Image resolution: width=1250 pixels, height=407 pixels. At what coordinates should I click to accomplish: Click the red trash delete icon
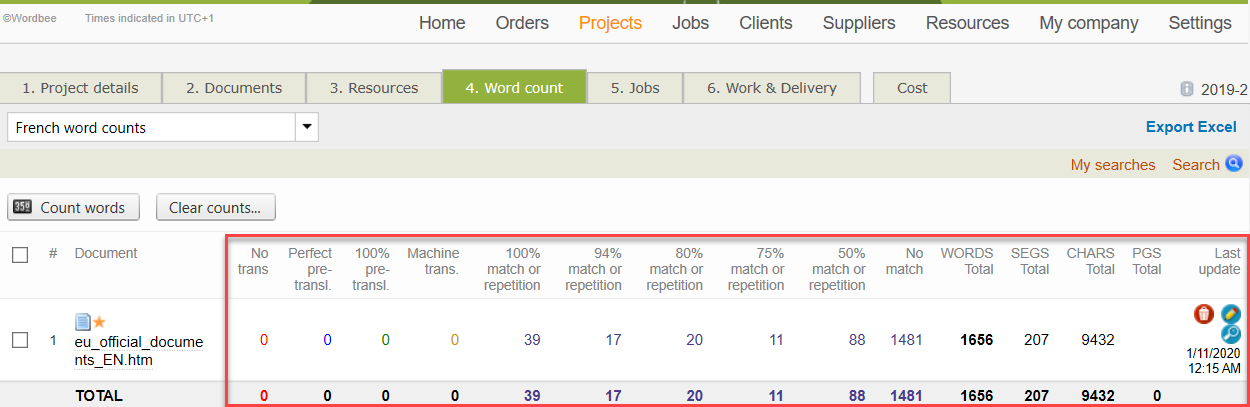[x=1204, y=314]
